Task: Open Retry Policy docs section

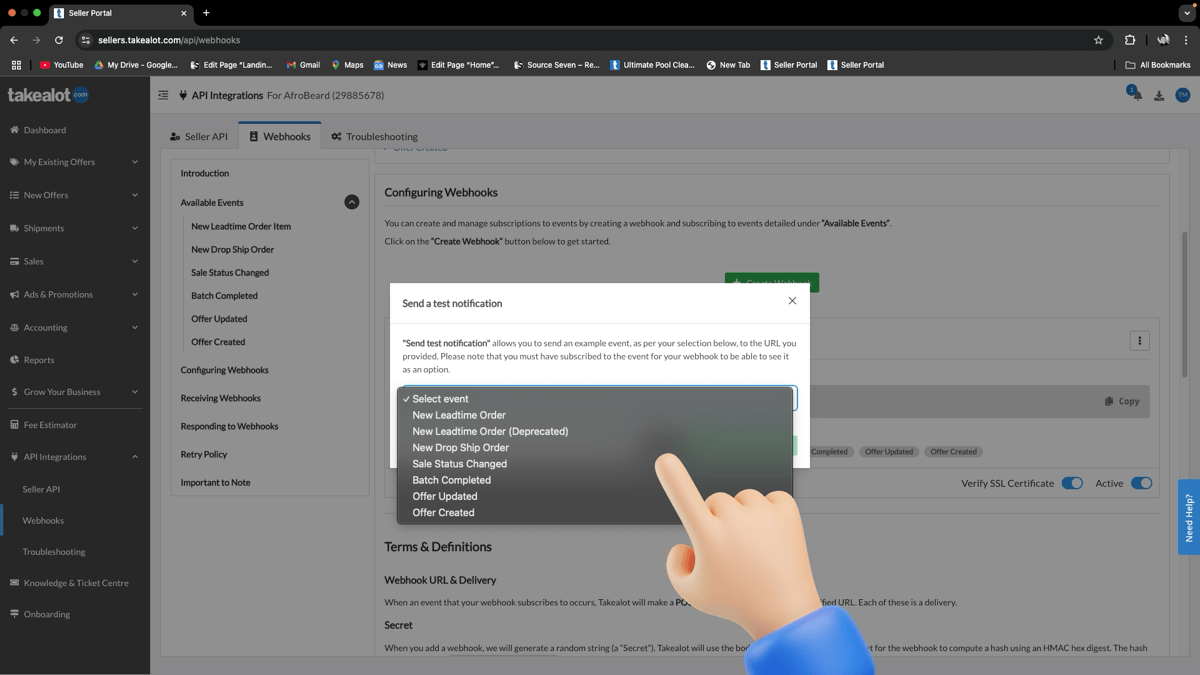Action: [203, 454]
